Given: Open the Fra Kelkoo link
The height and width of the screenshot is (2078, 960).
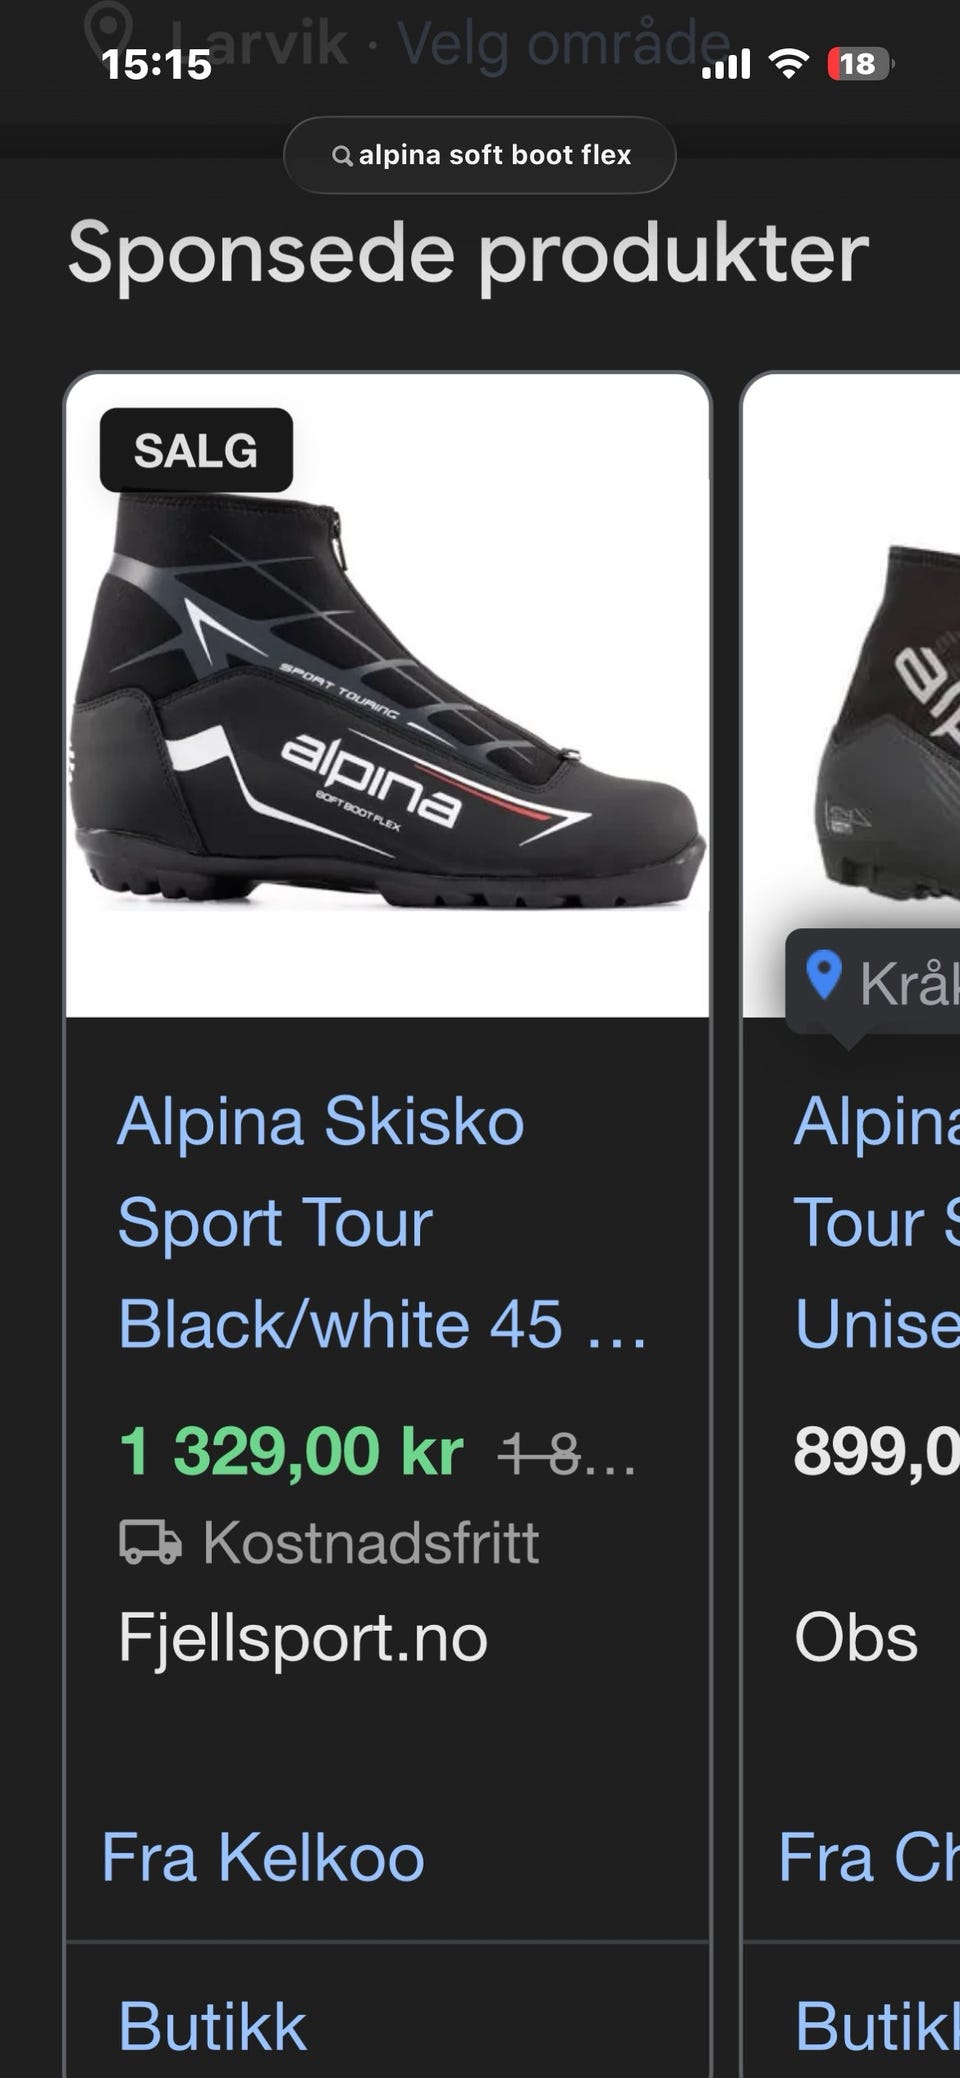Looking at the screenshot, I should (x=263, y=1857).
